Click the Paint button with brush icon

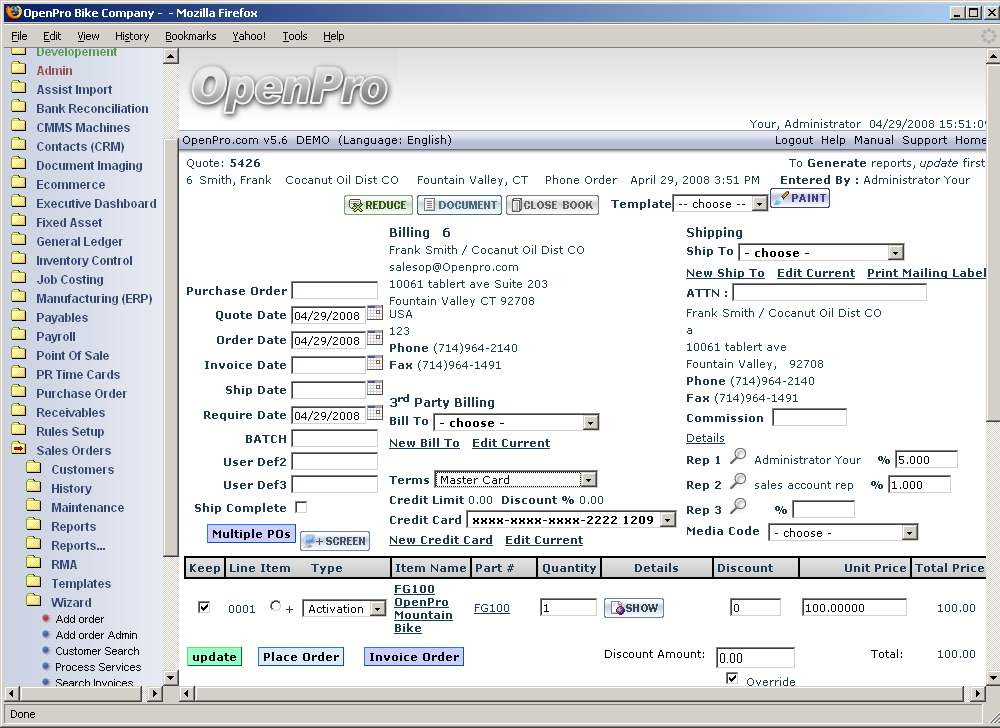[x=799, y=198]
